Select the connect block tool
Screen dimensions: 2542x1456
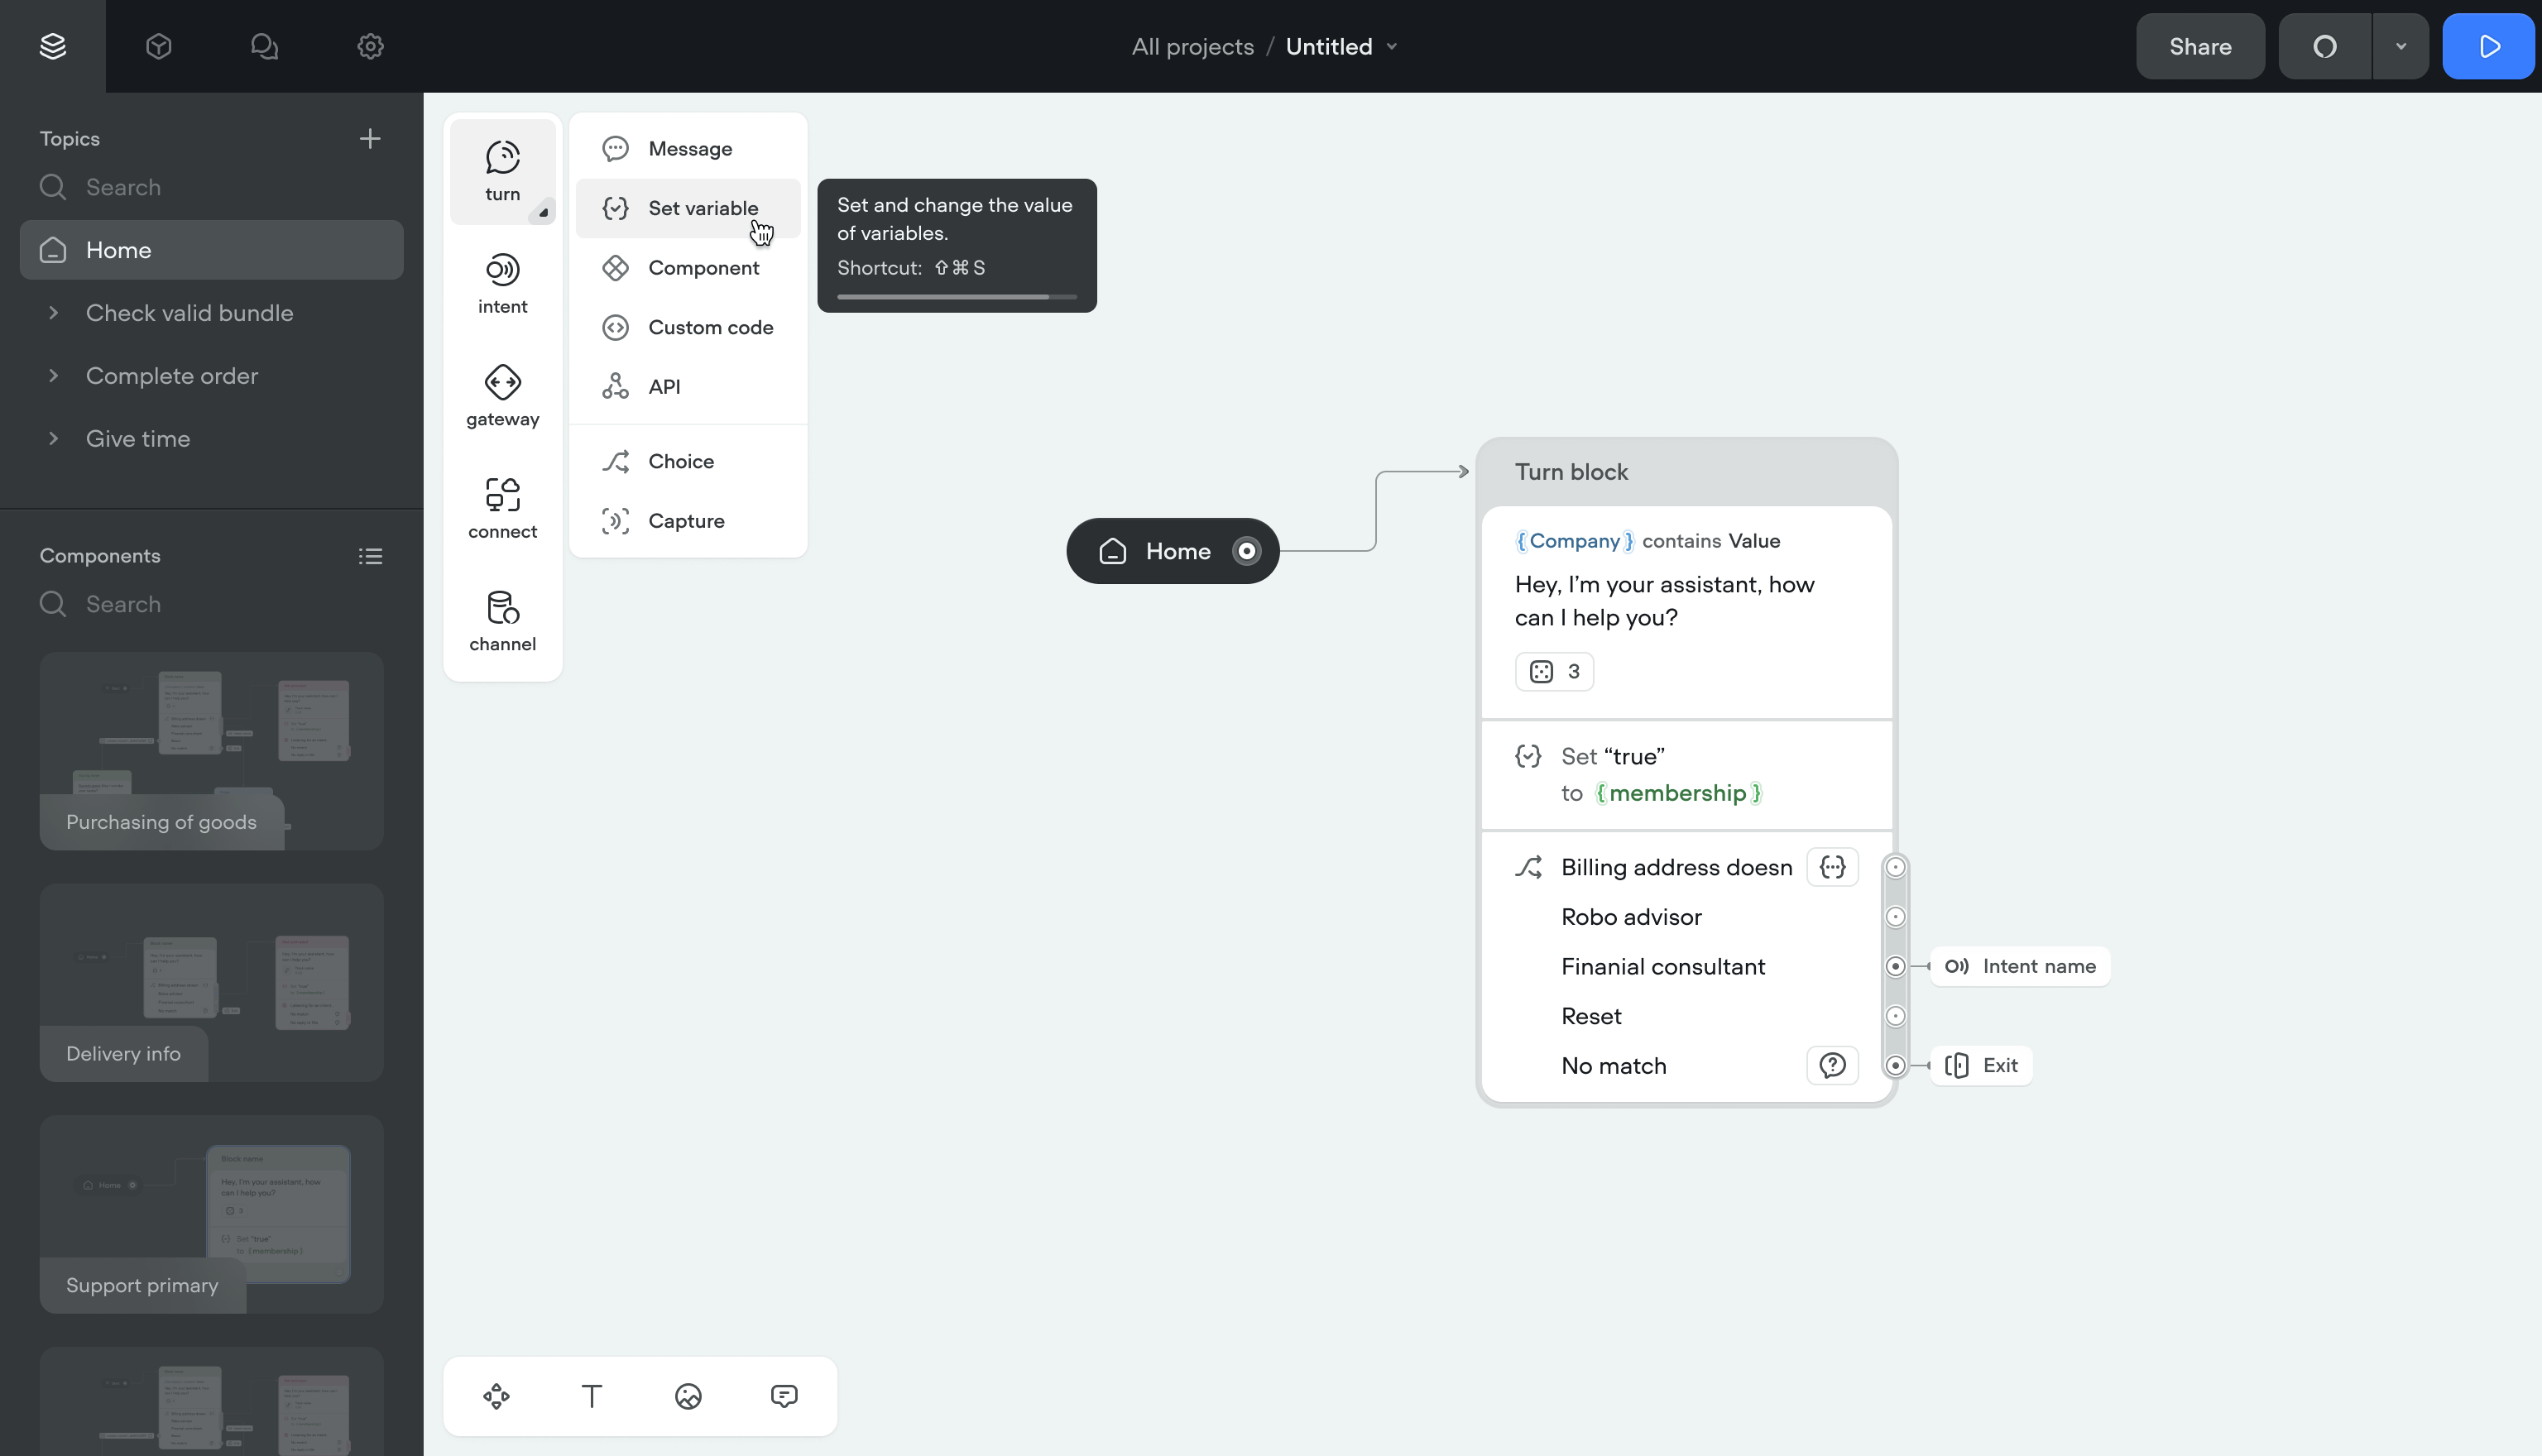[502, 509]
